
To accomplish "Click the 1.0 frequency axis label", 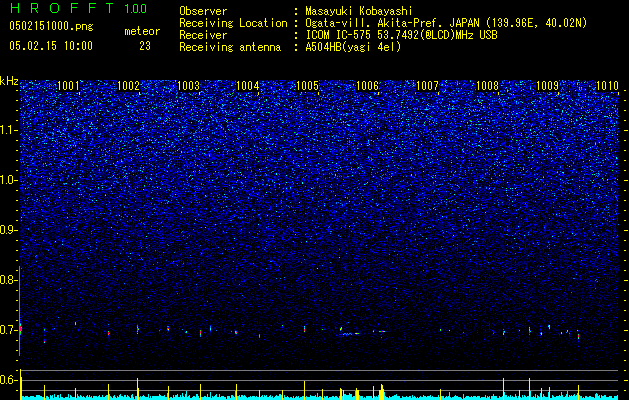I will click(x=7, y=180).
